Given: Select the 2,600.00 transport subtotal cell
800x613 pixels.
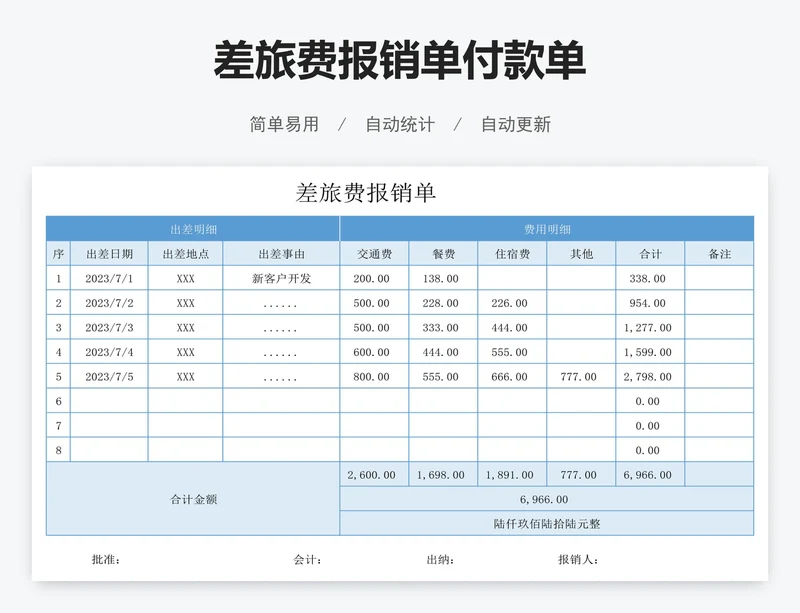Looking at the screenshot, I should point(374,475).
